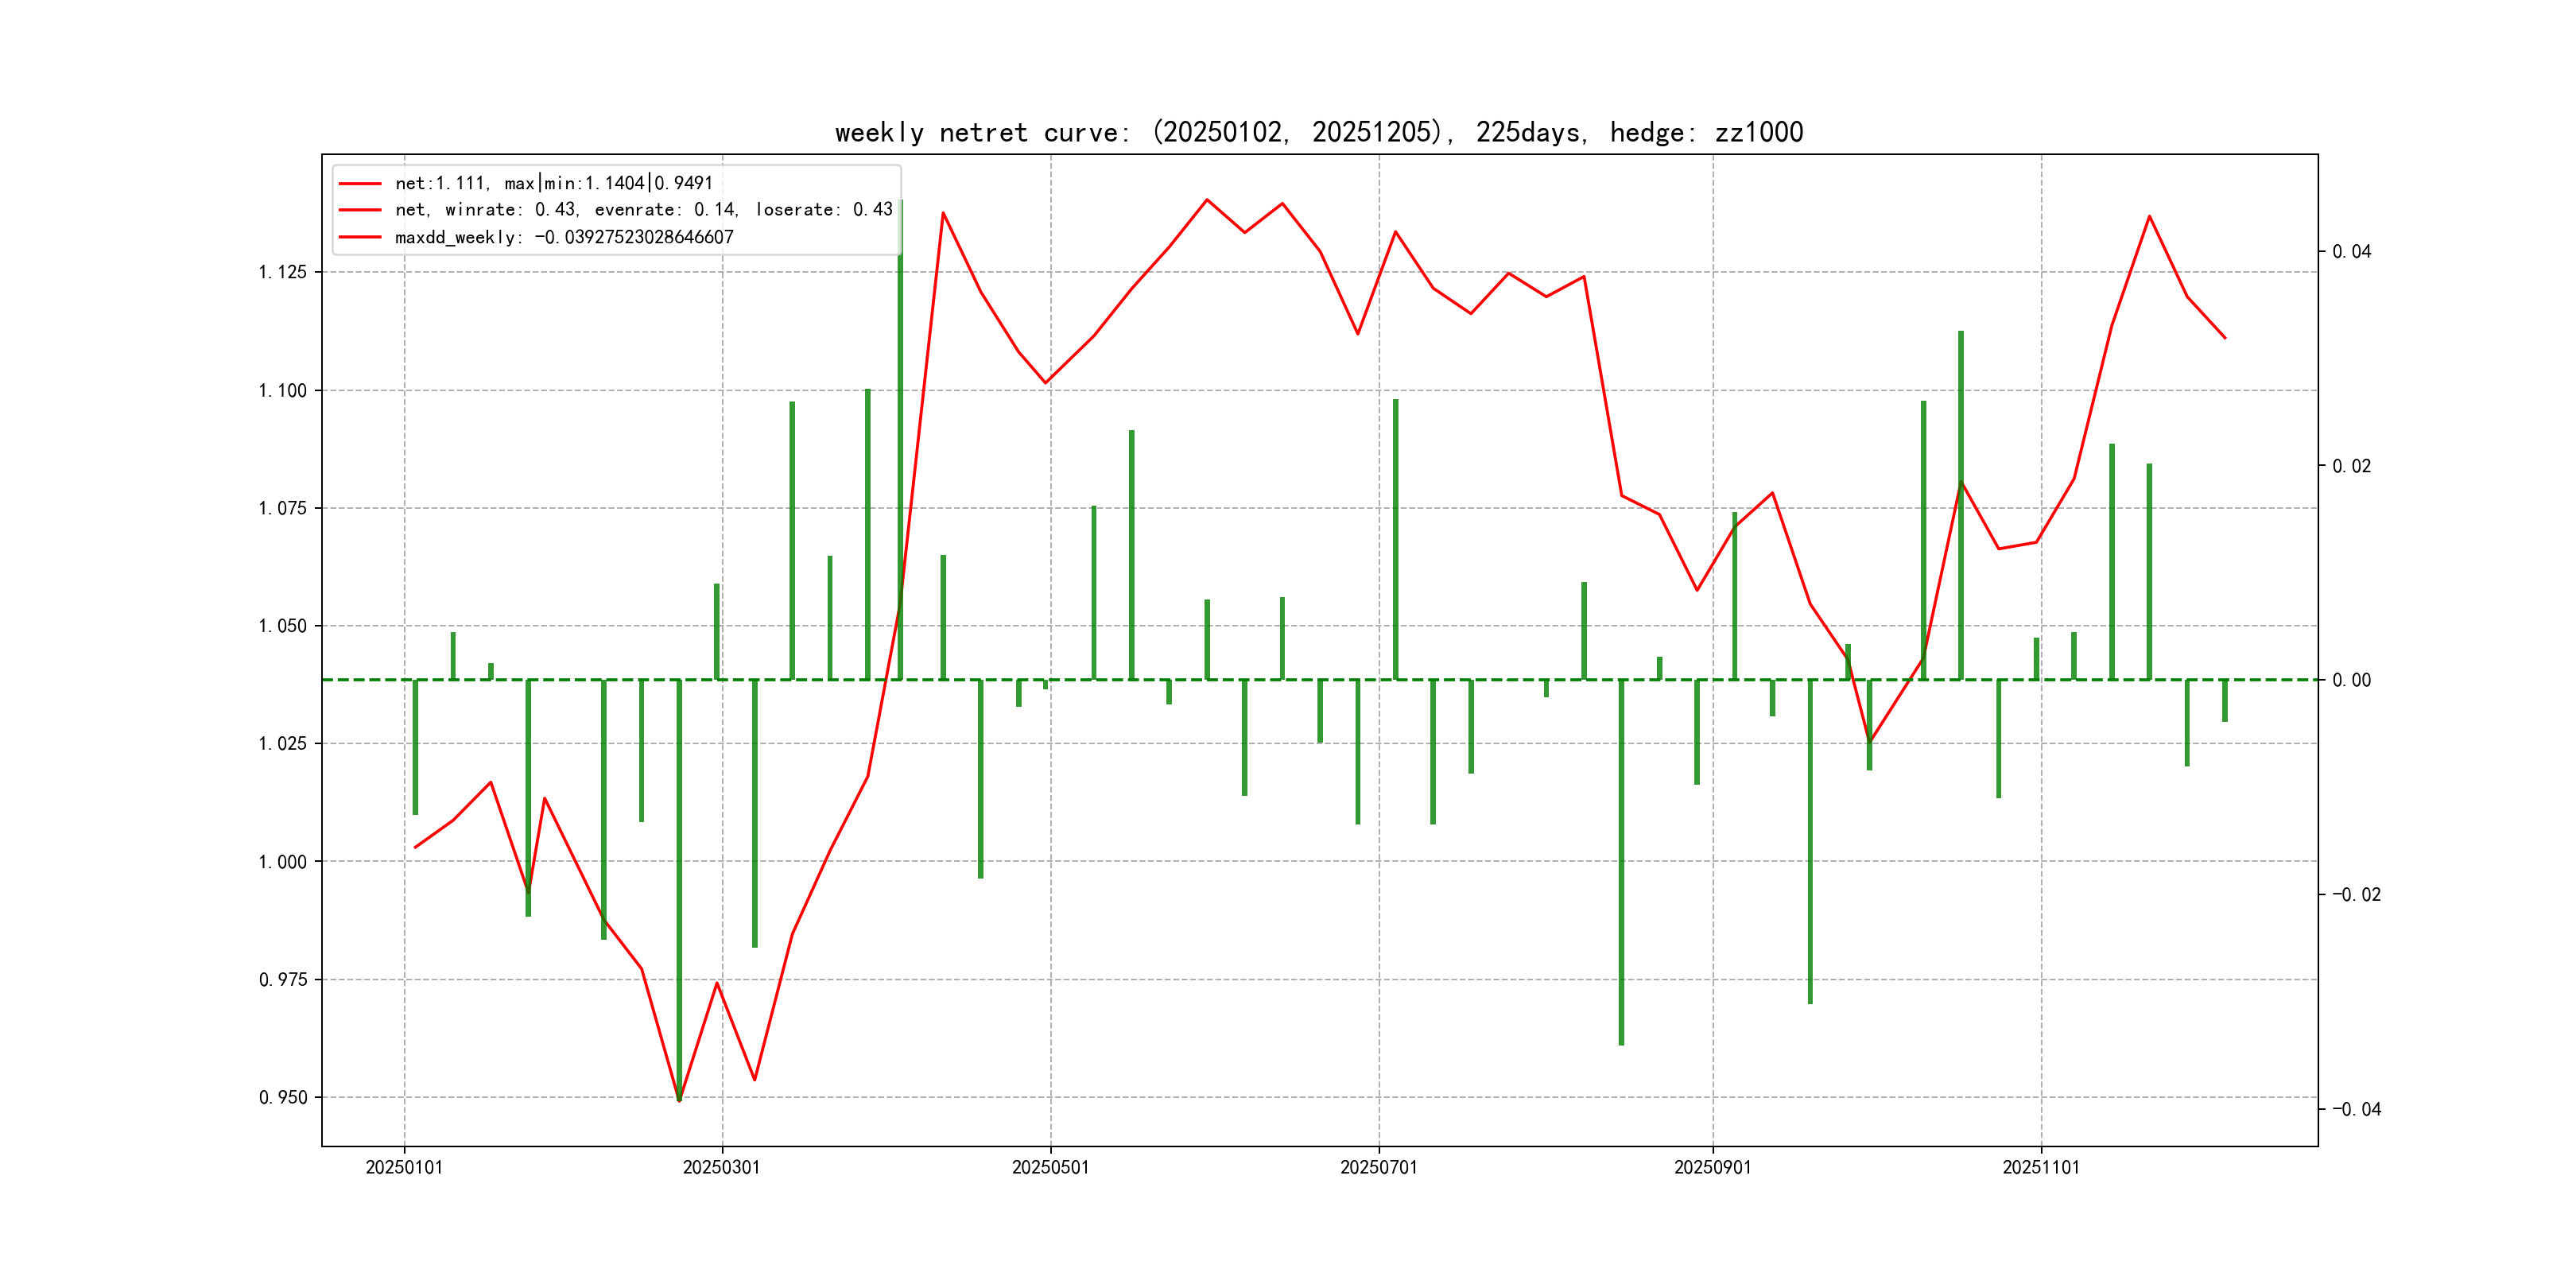The width and height of the screenshot is (2576, 1288).
Task: Click x-axis tick label 20251101
Action: coord(2040,1167)
